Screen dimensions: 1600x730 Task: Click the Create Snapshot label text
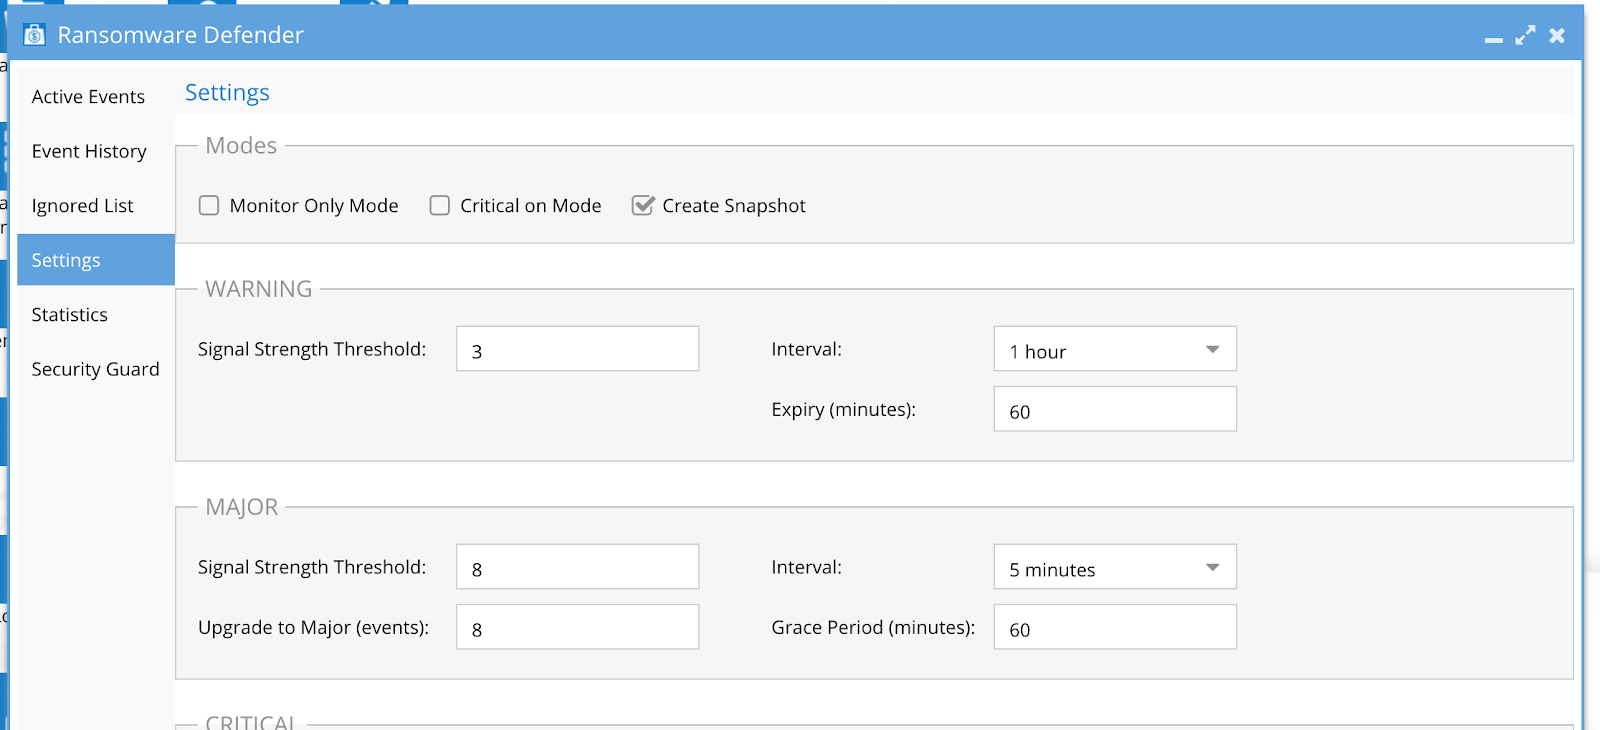[734, 205]
